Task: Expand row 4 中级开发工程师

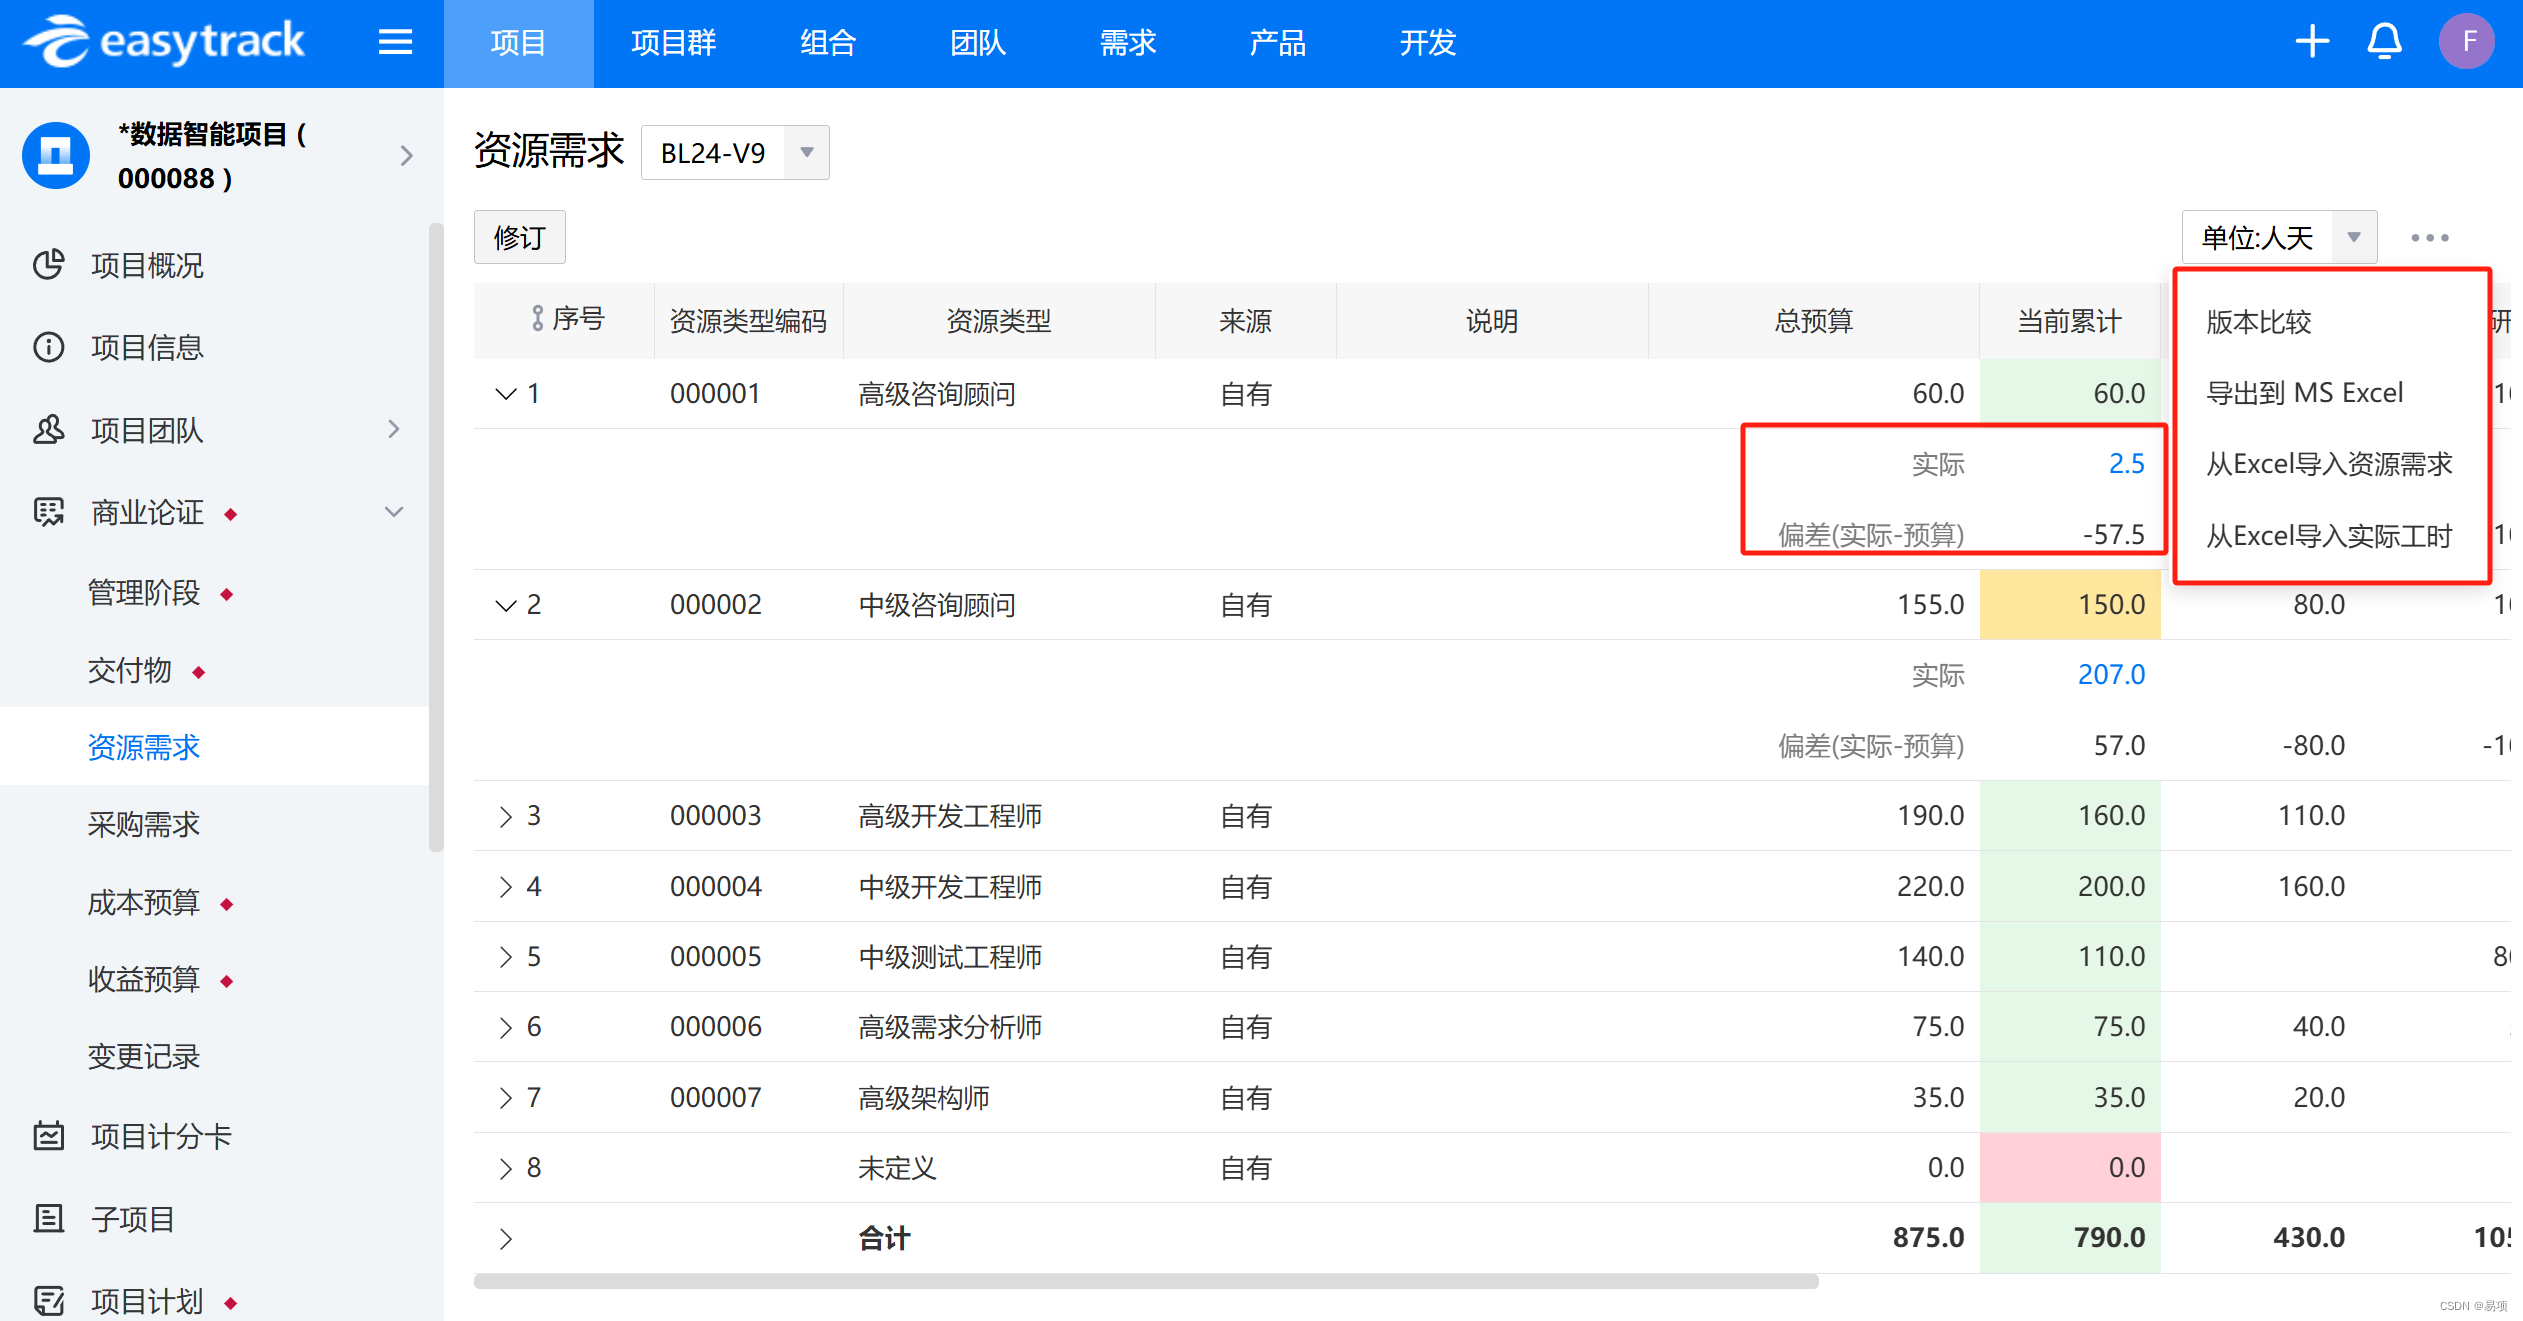Action: point(505,887)
